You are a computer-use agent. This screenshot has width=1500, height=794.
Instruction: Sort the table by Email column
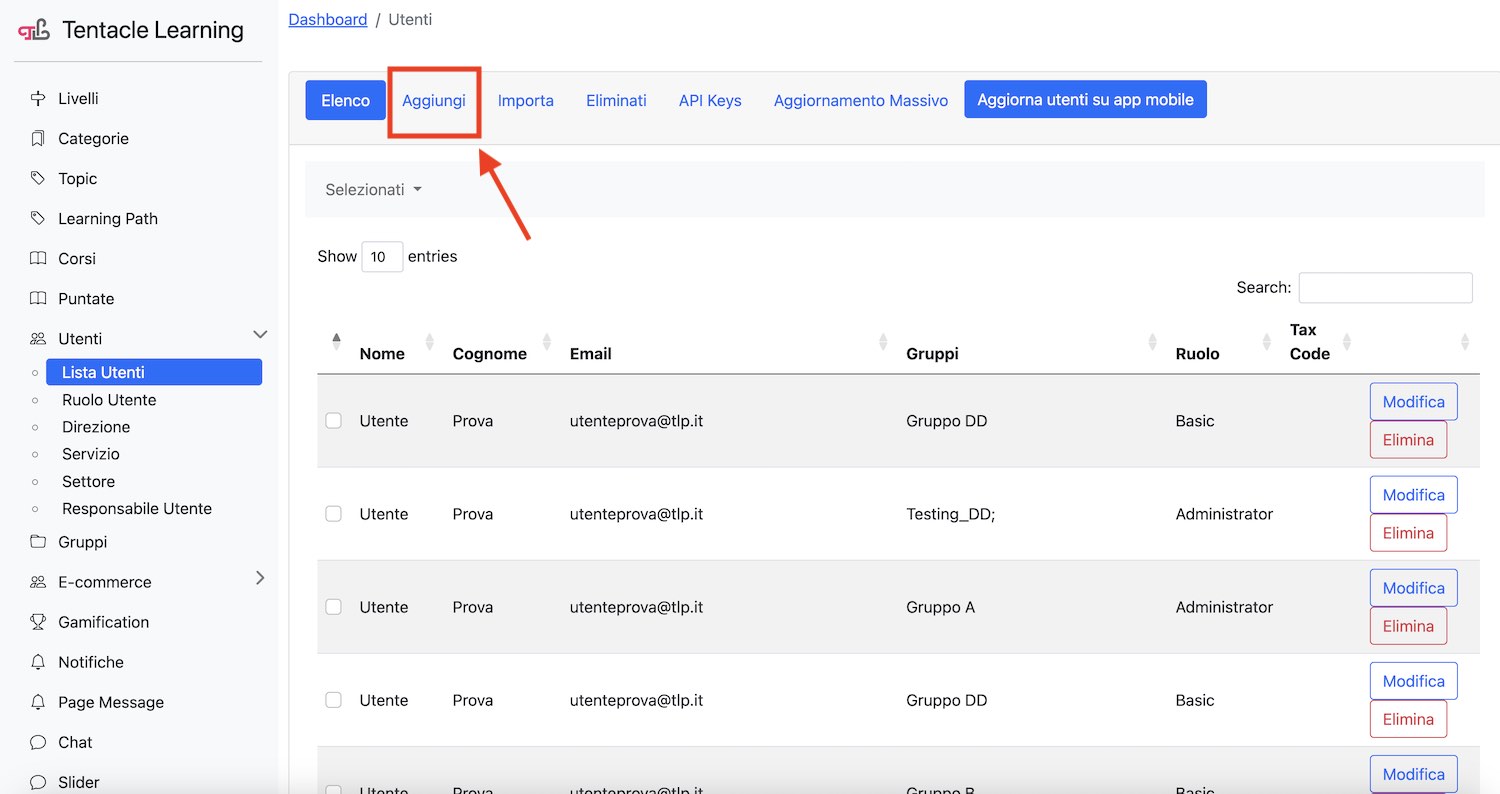click(590, 353)
